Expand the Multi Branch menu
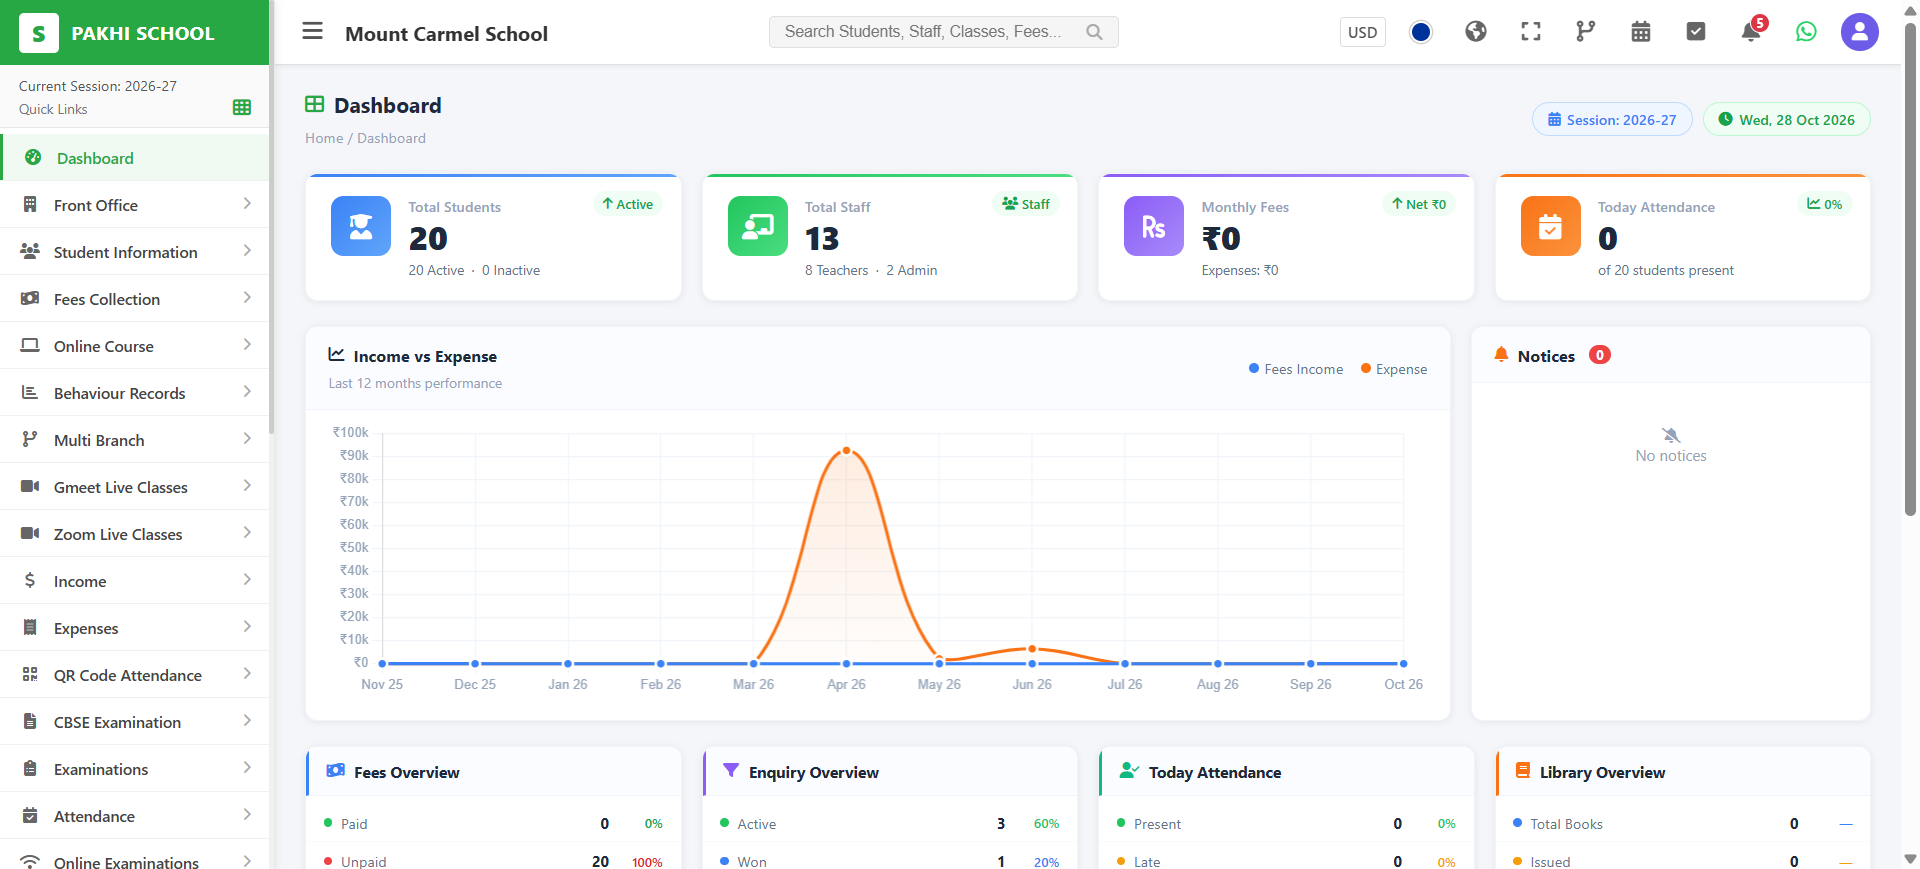The width and height of the screenshot is (1920, 869). (135, 440)
